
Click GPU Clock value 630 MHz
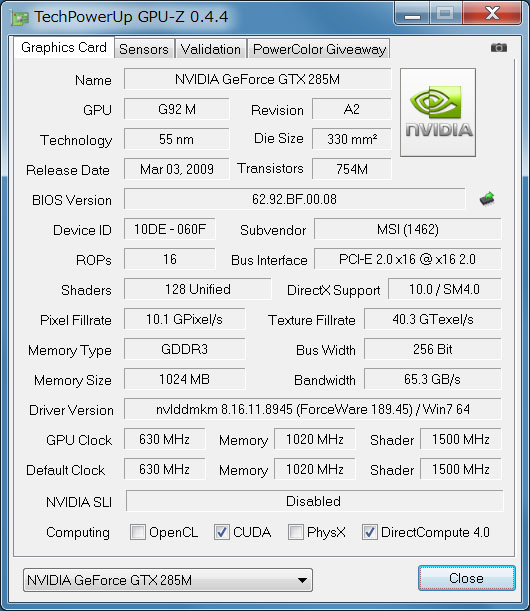coord(164,439)
